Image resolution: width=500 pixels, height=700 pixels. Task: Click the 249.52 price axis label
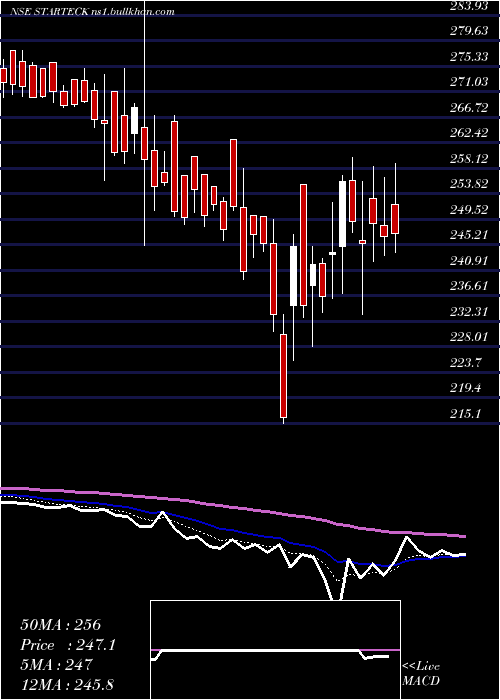point(471,209)
